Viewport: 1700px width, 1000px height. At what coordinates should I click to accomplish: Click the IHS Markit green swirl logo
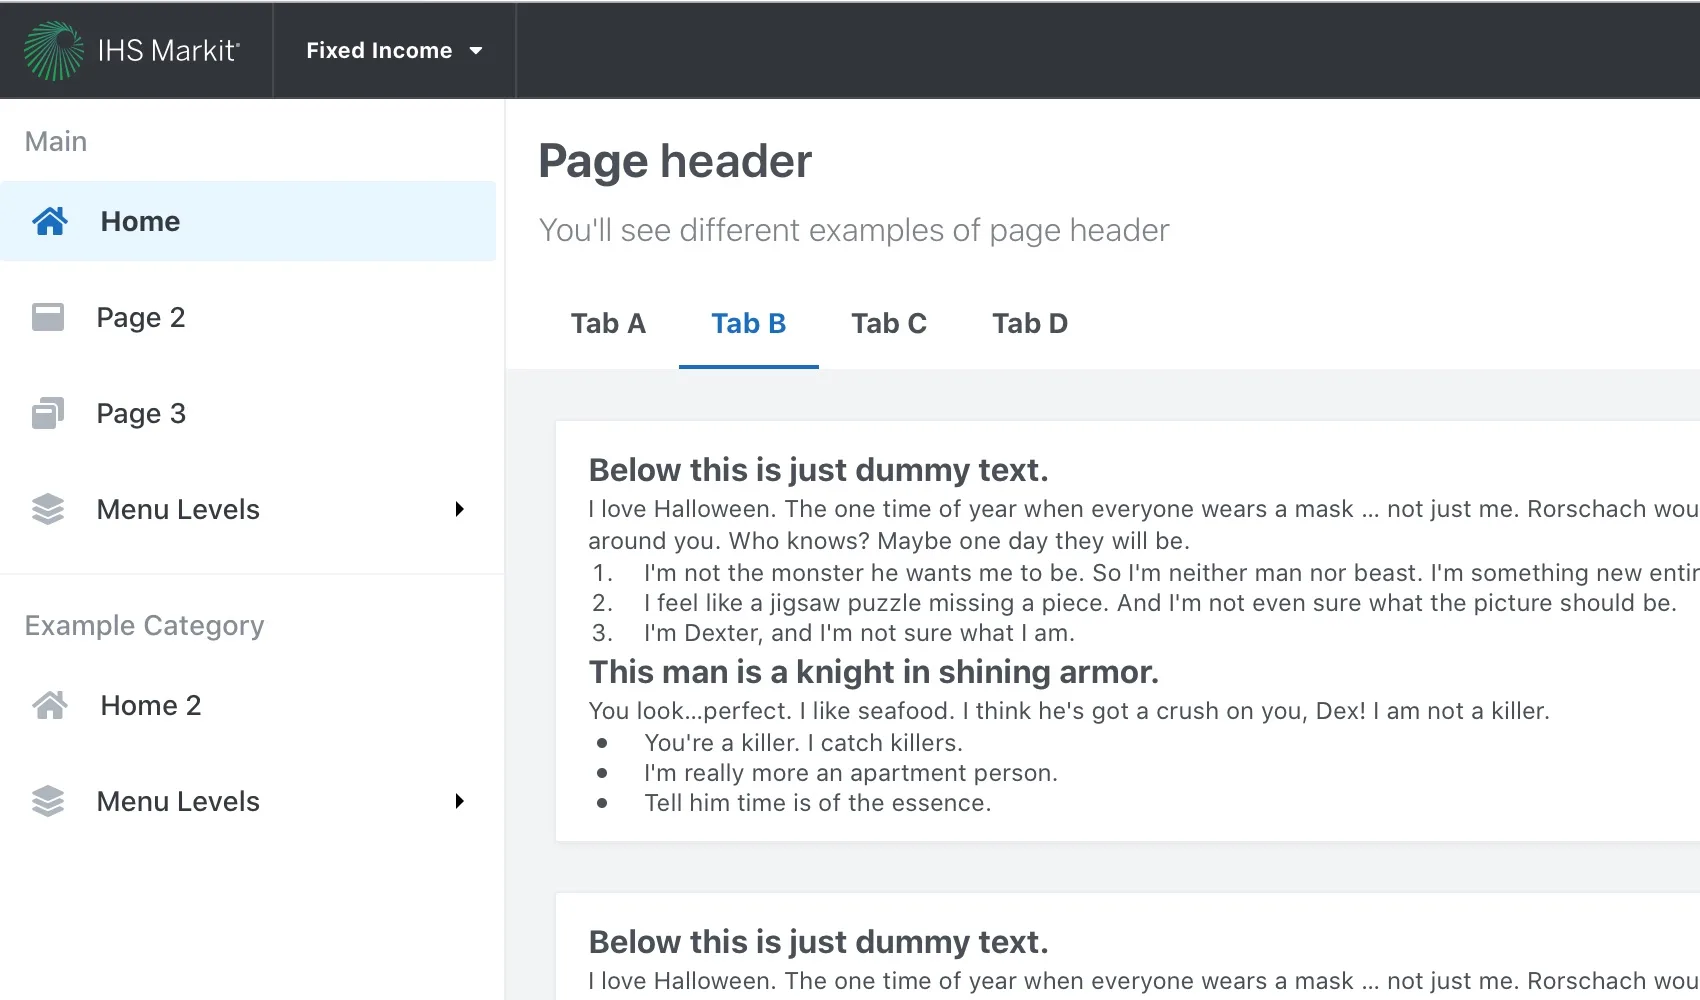[54, 51]
